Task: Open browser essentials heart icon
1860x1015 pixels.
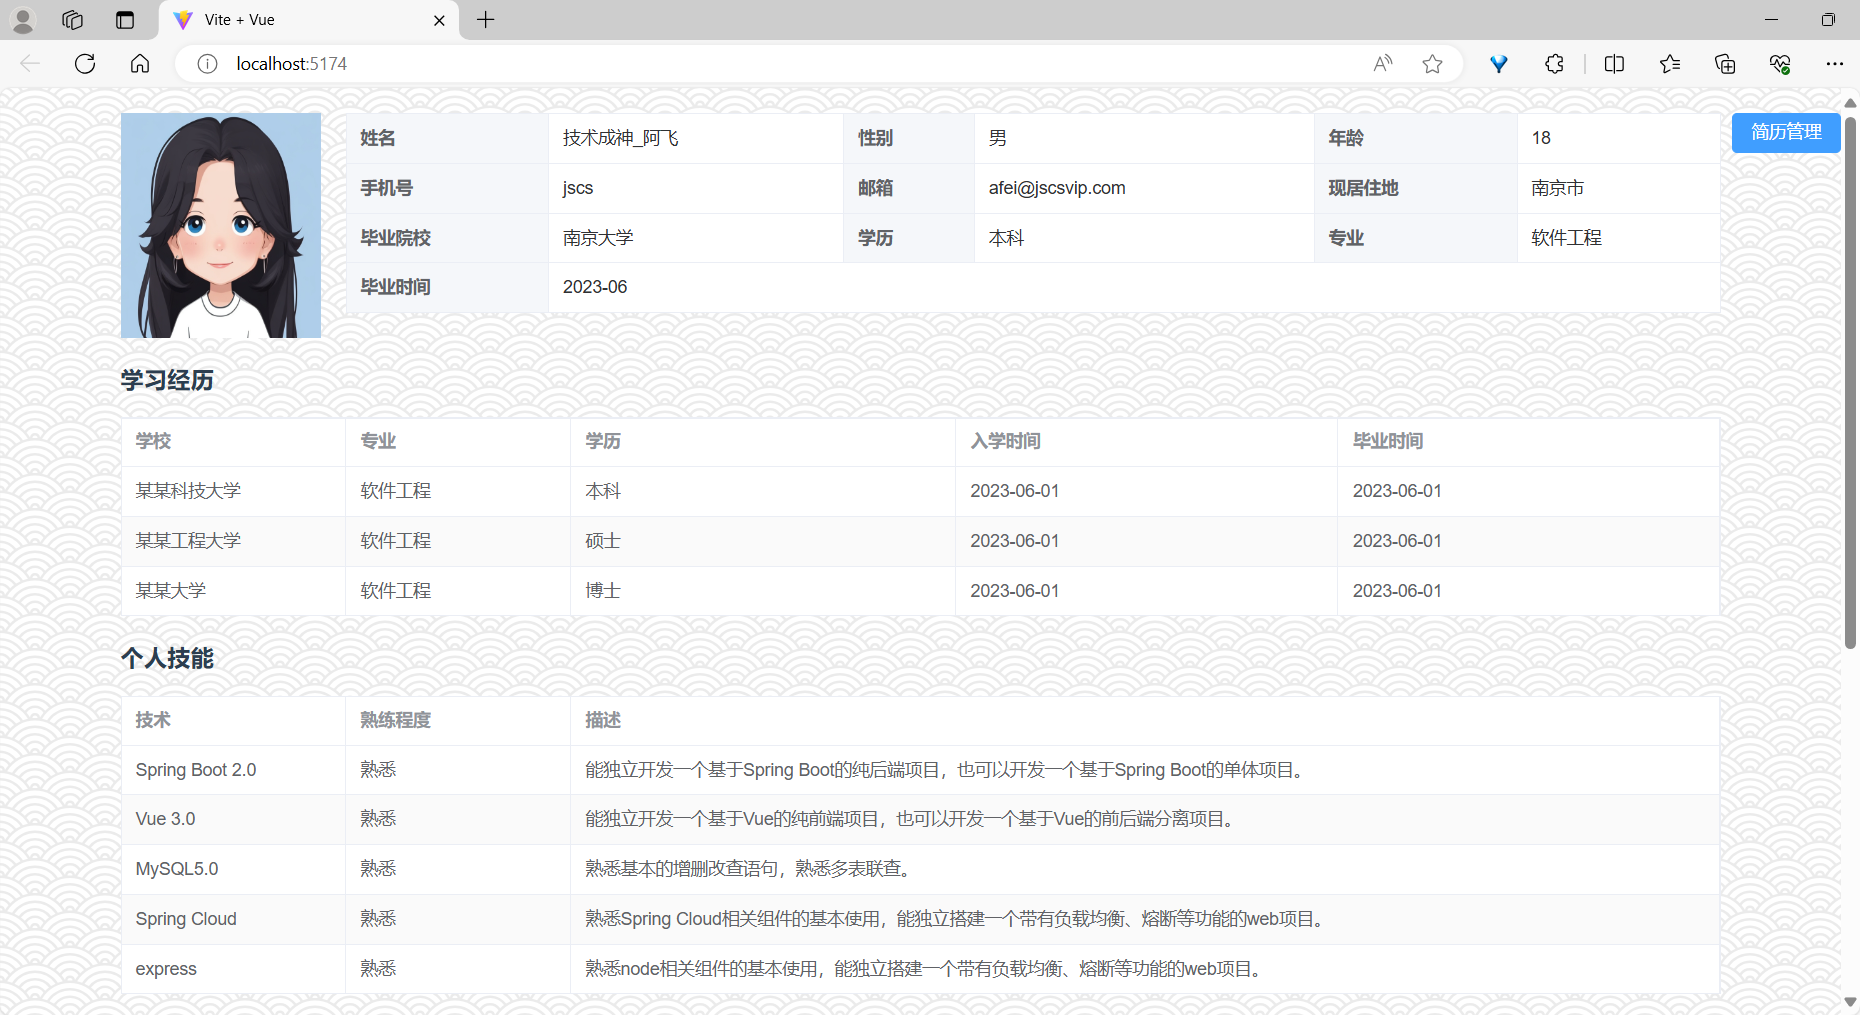Action: click(1780, 64)
